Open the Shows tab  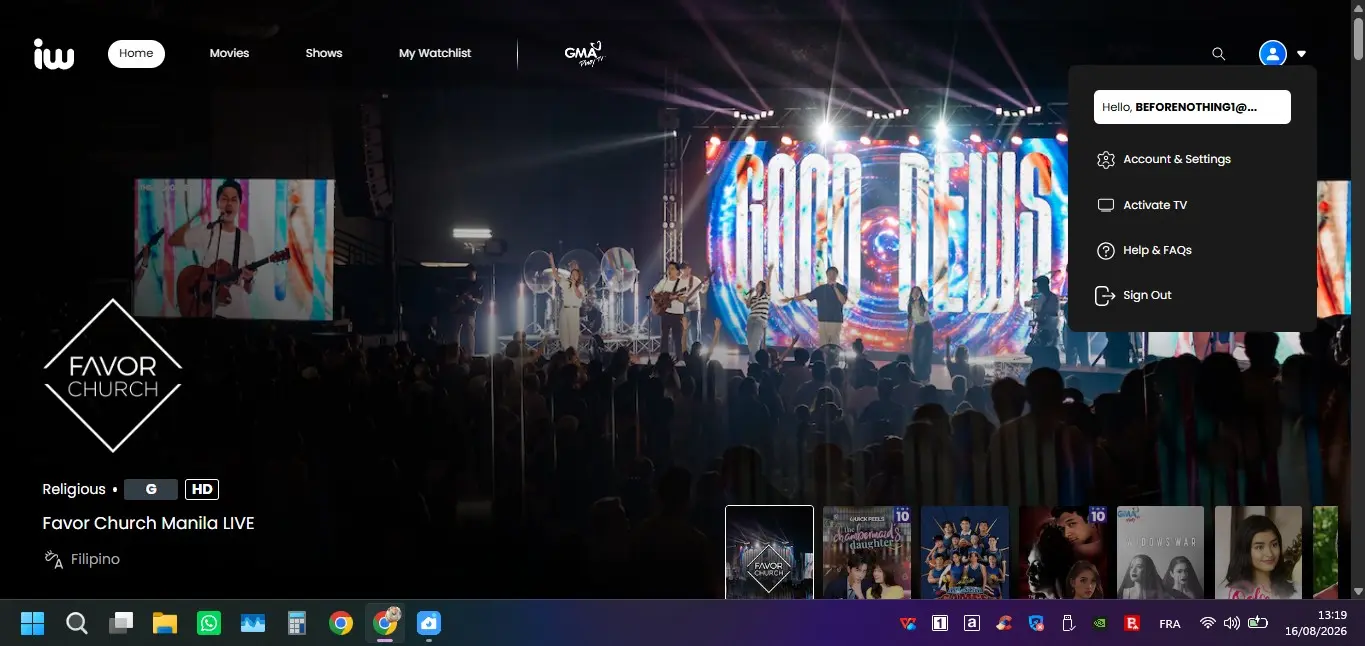point(324,53)
